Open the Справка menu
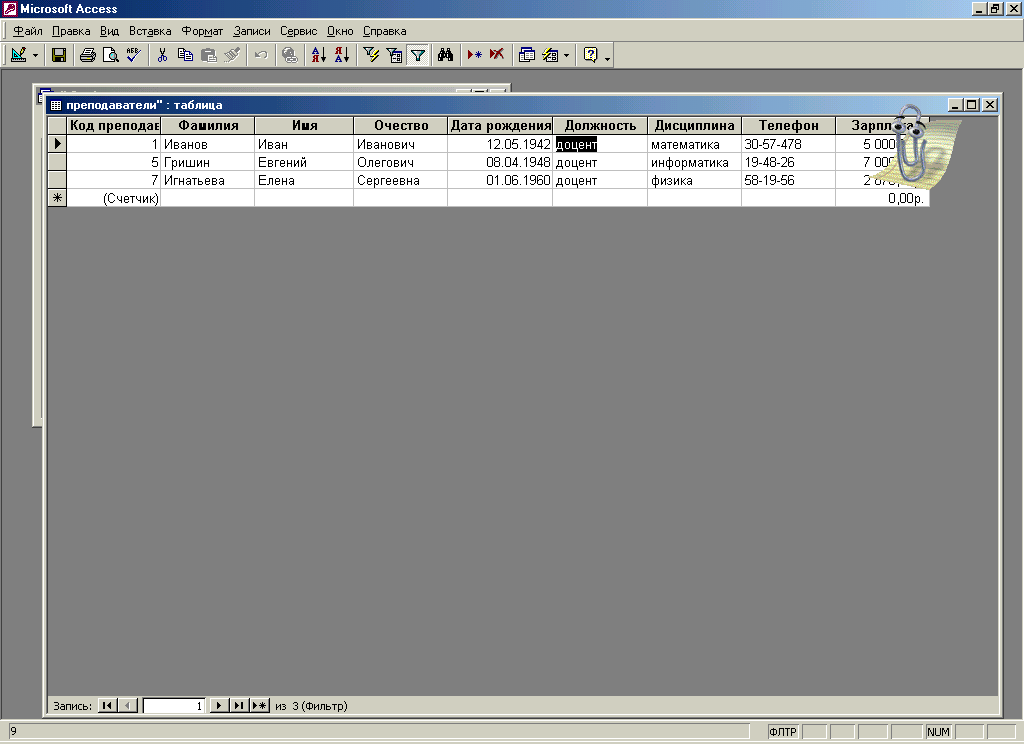 [385, 31]
